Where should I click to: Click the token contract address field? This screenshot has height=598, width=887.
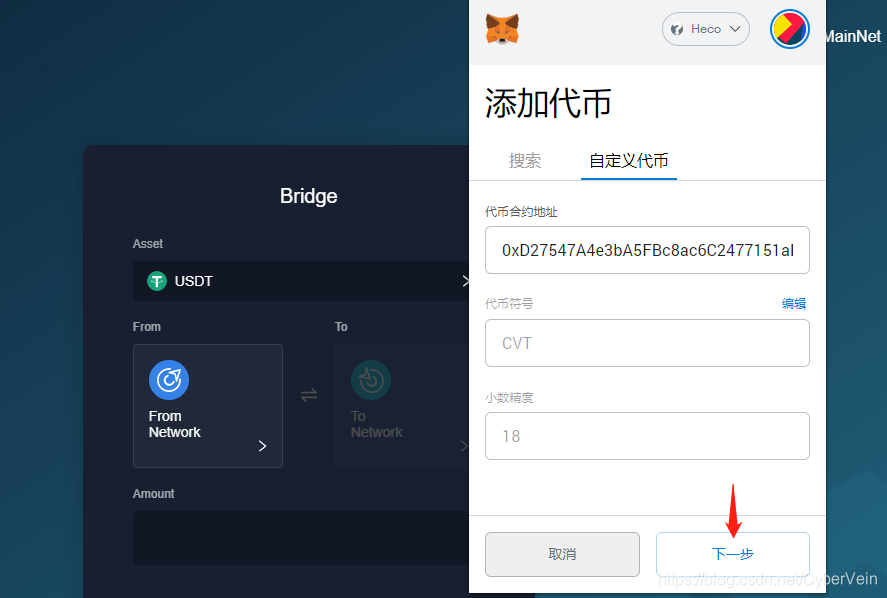coord(647,250)
